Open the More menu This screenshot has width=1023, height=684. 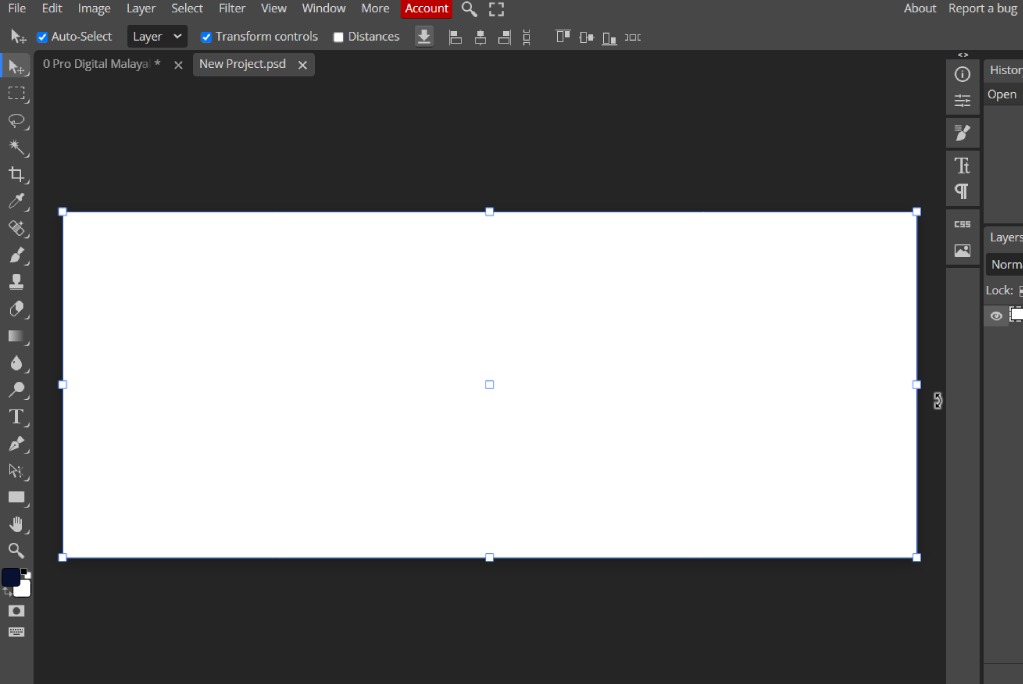(x=375, y=8)
